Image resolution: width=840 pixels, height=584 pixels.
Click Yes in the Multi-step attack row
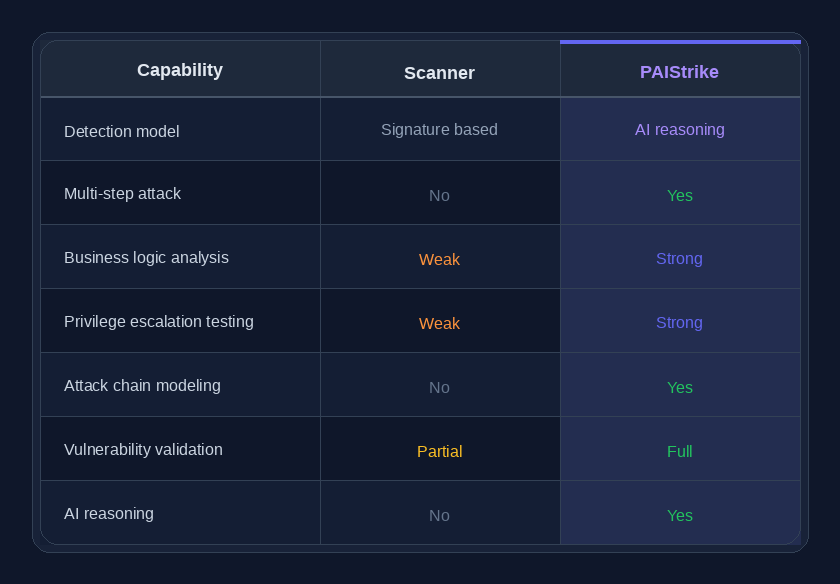tap(679, 195)
